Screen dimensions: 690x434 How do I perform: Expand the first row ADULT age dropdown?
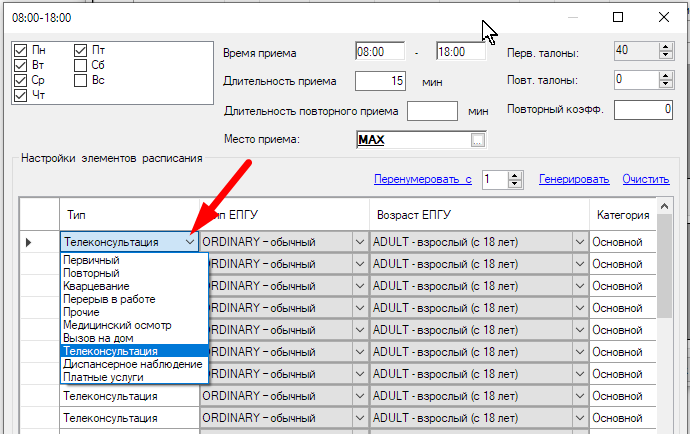click(578, 242)
